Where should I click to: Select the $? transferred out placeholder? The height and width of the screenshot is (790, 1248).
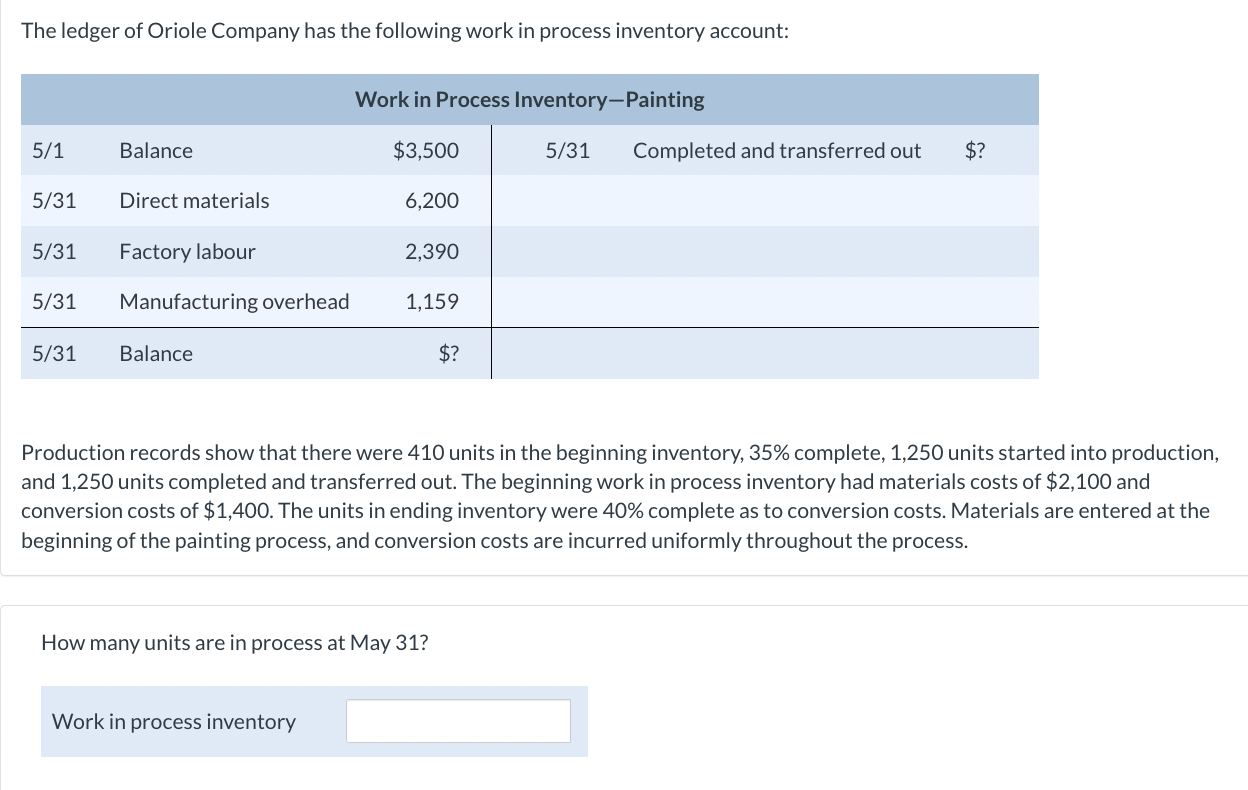[x=974, y=150]
